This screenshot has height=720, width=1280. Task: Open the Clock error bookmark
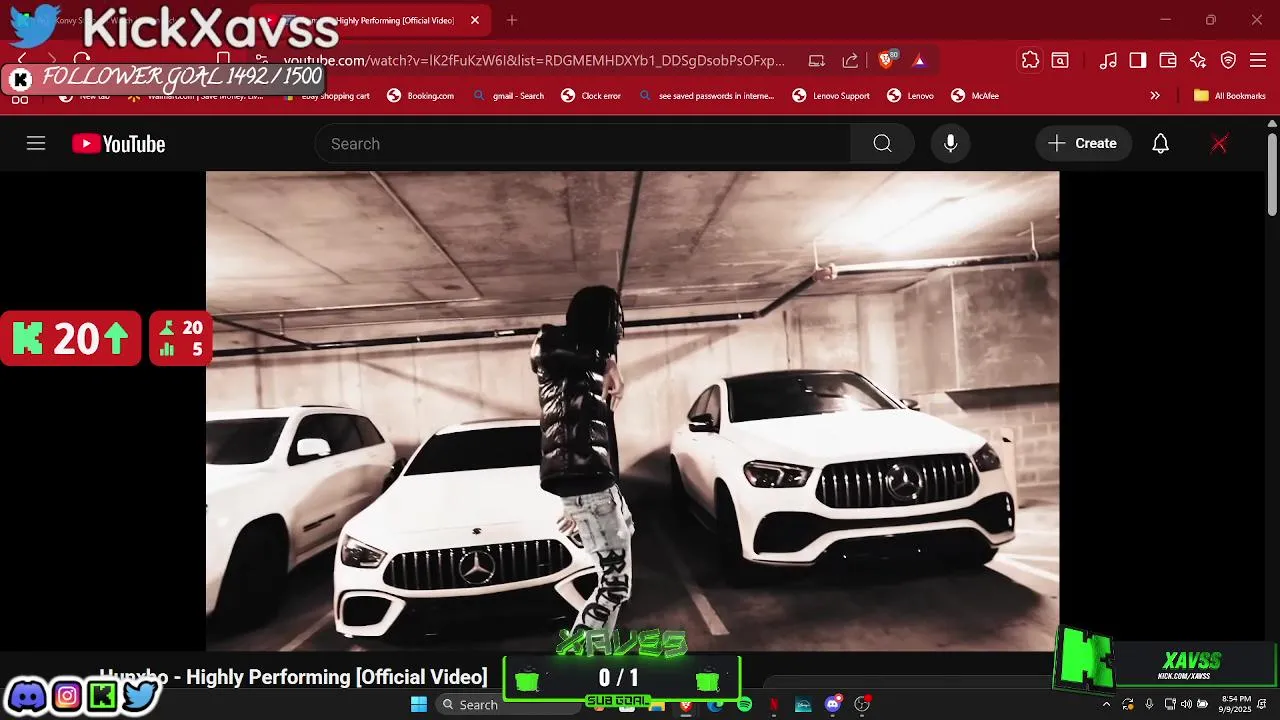coord(592,96)
